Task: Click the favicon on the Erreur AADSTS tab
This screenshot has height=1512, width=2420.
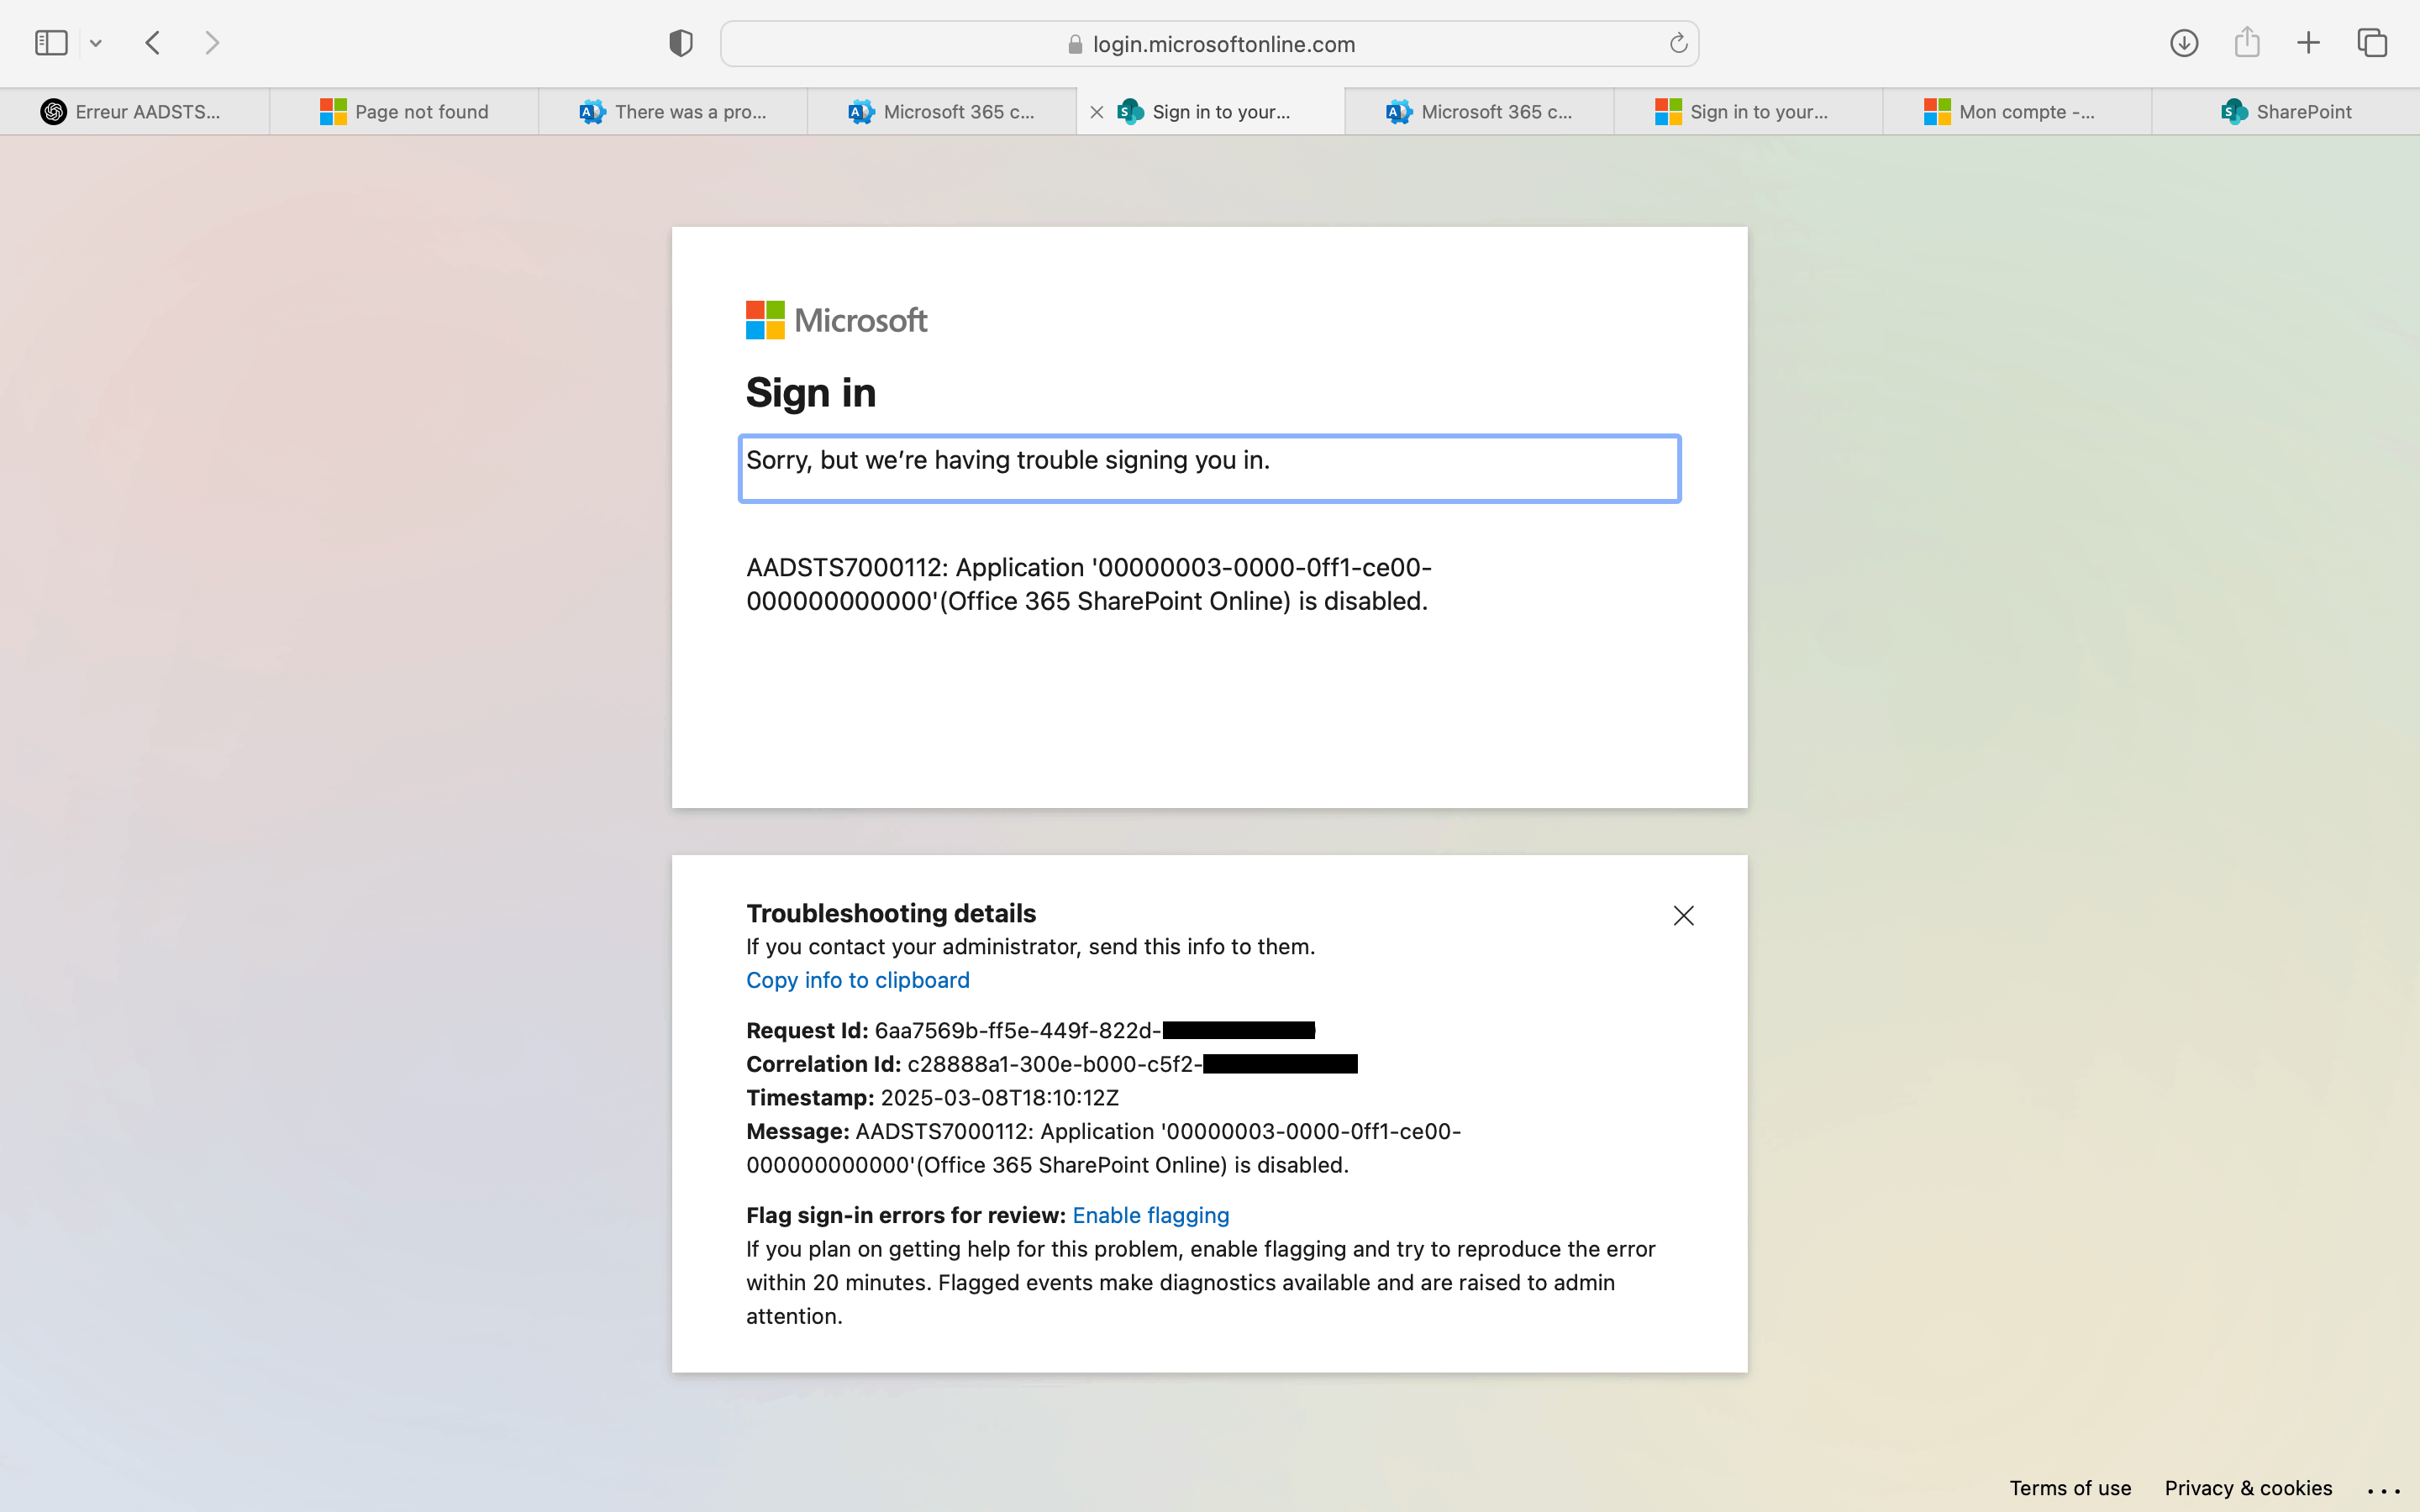Action: click(x=54, y=112)
